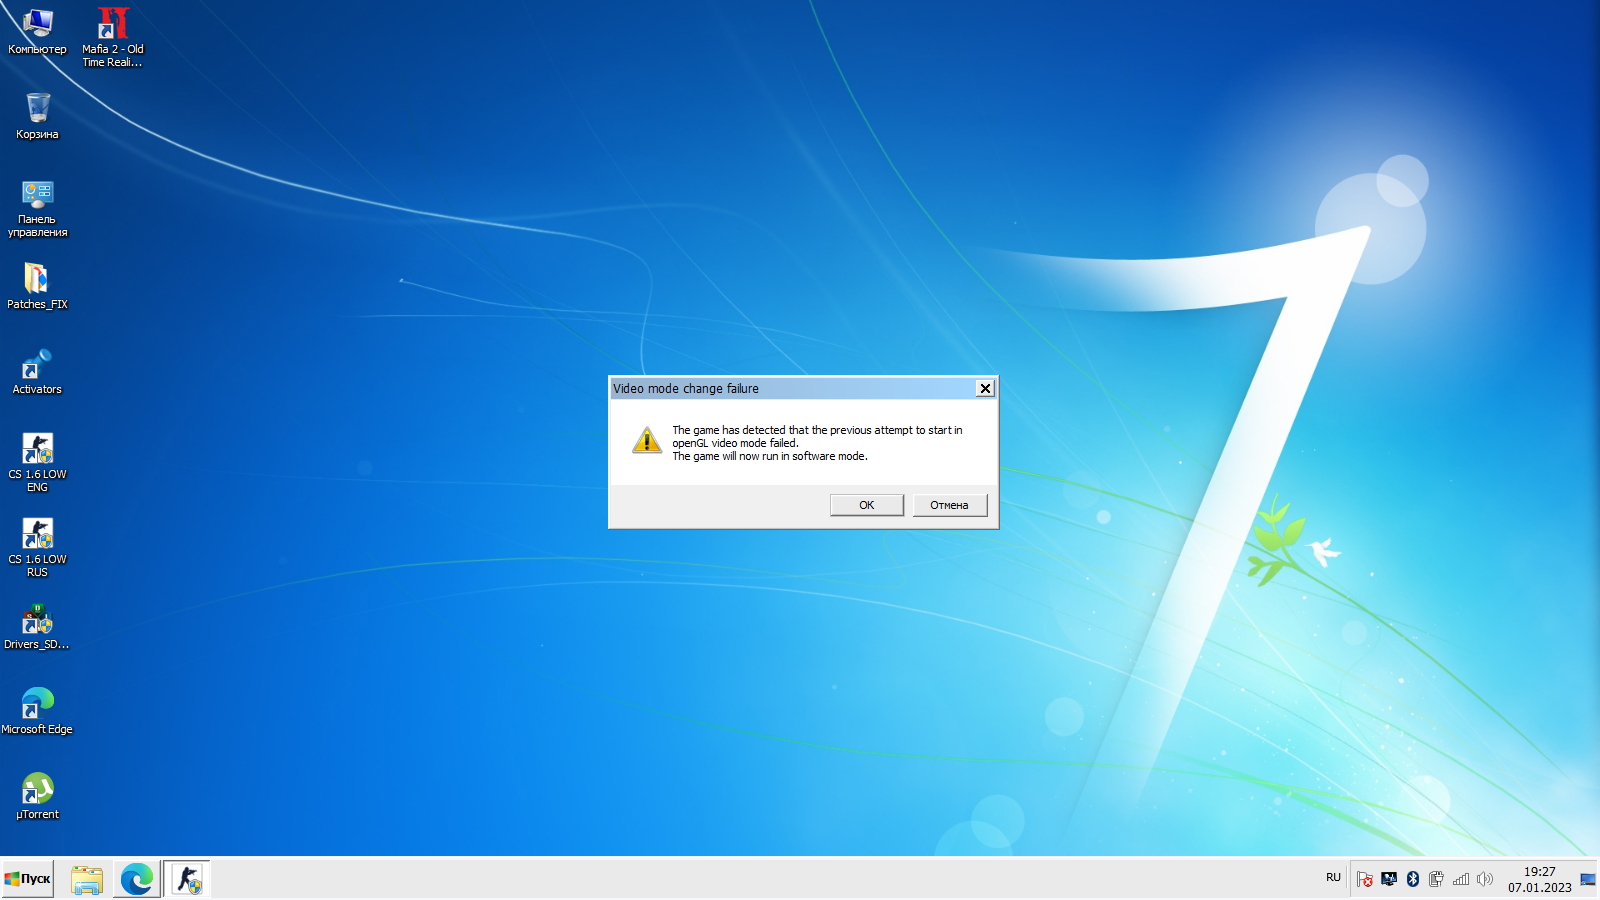Select the µTorrent desktop shortcut
This screenshot has width=1600, height=900.
(37, 796)
